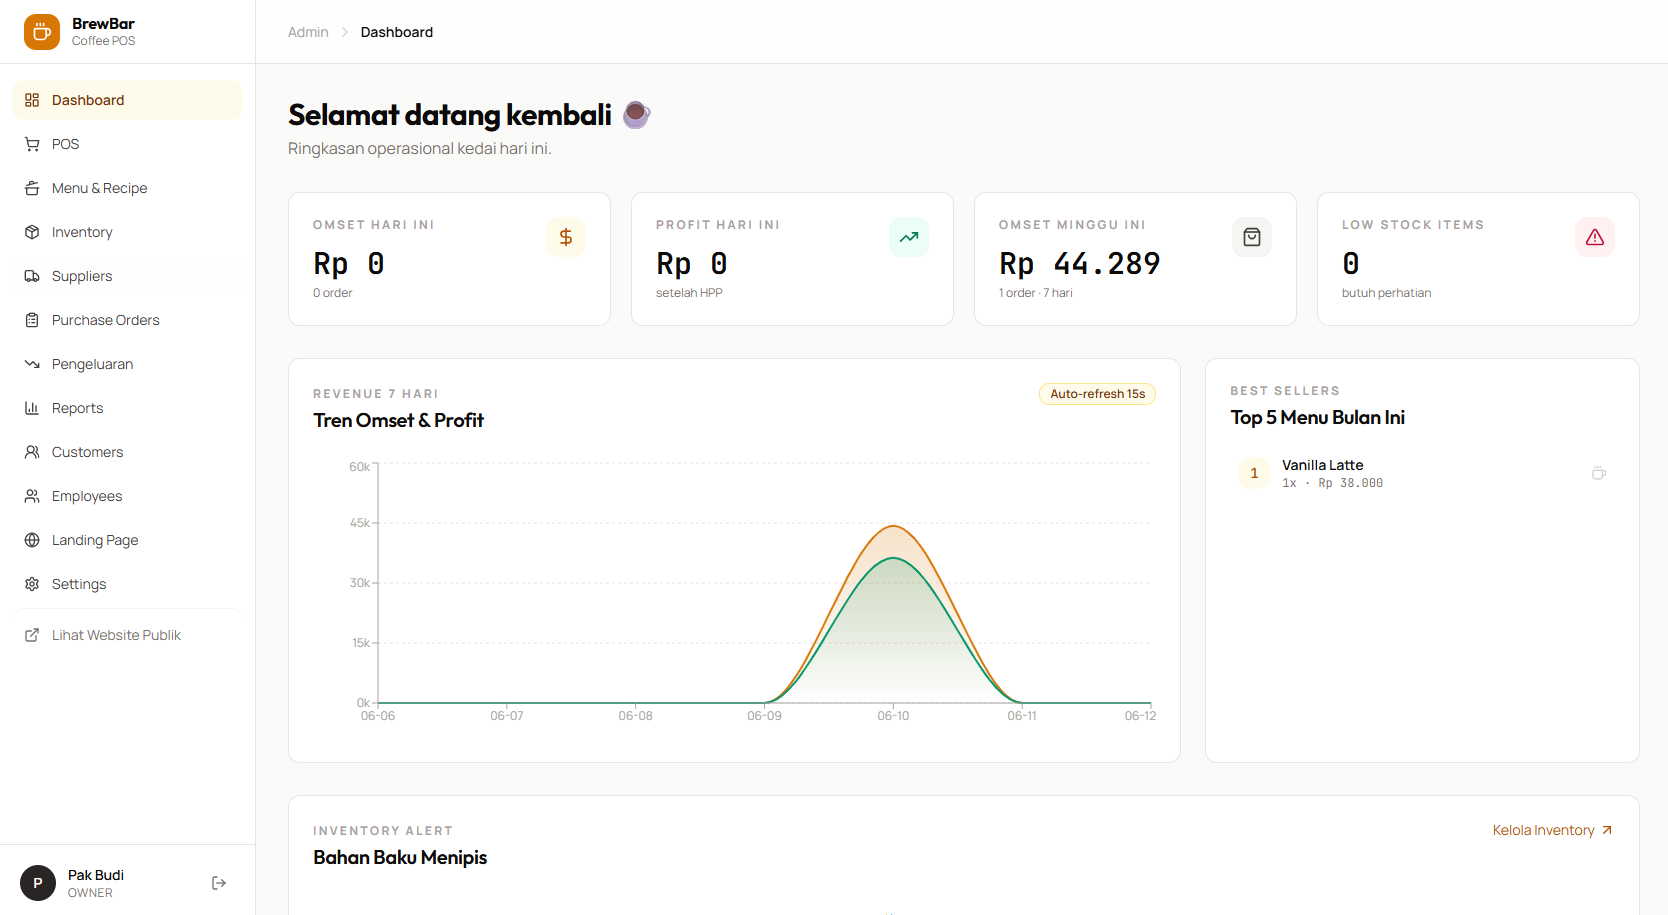
Task: Click the 06-10 peak on the revenue chart
Action: click(x=894, y=526)
